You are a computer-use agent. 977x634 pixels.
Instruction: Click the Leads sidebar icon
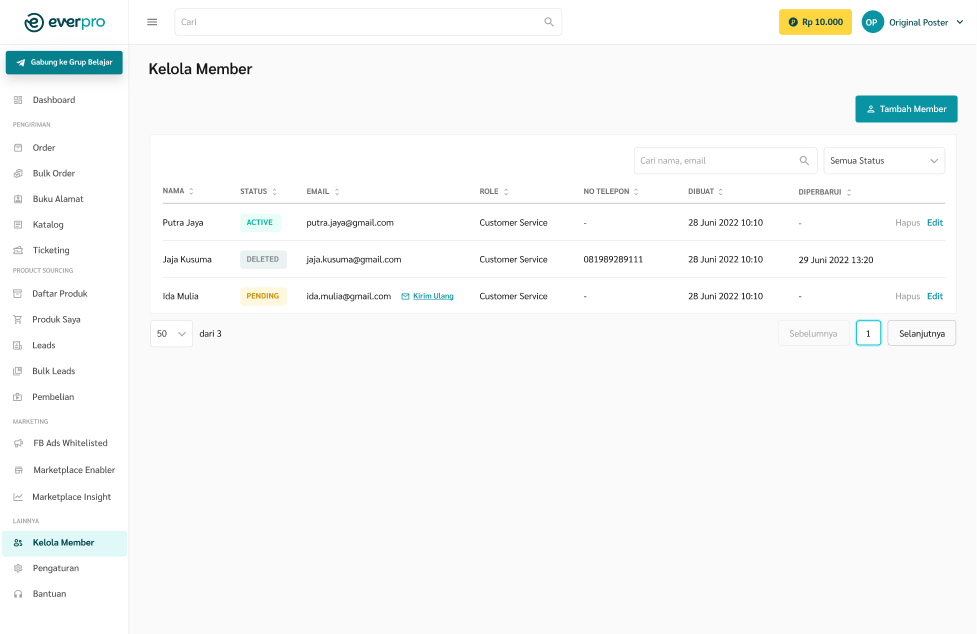[17, 345]
